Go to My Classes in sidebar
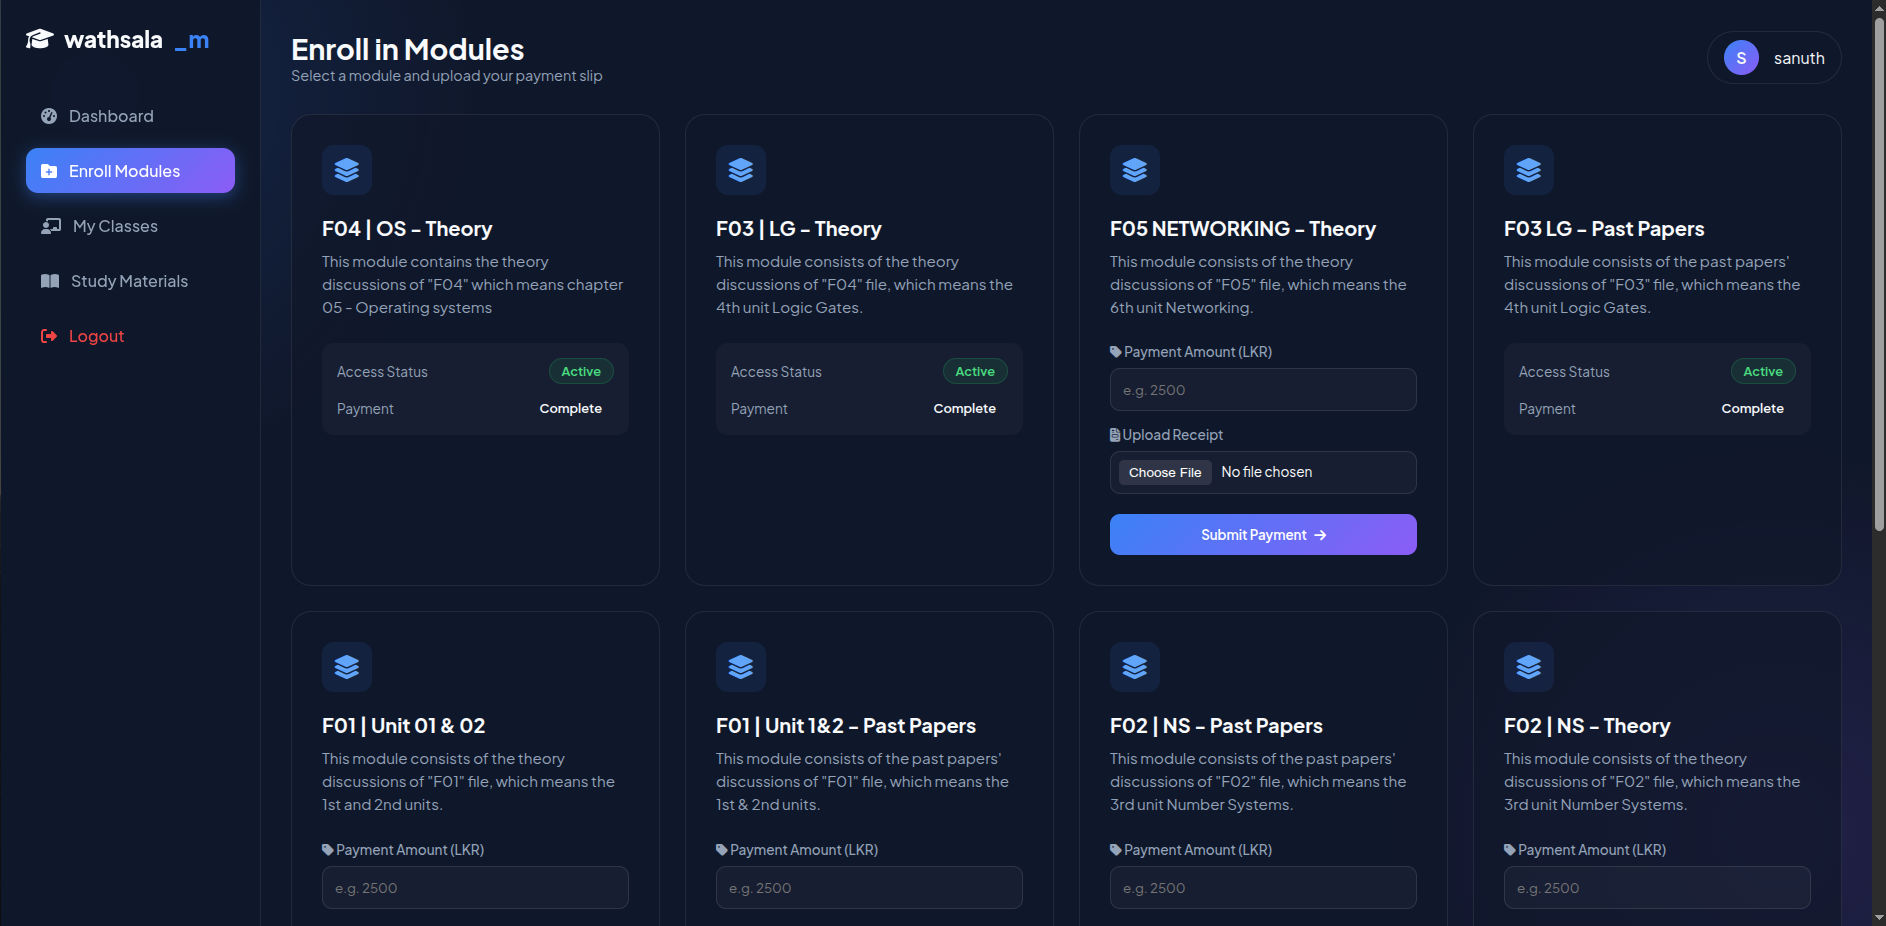This screenshot has height=926, width=1886. click(x=130, y=226)
